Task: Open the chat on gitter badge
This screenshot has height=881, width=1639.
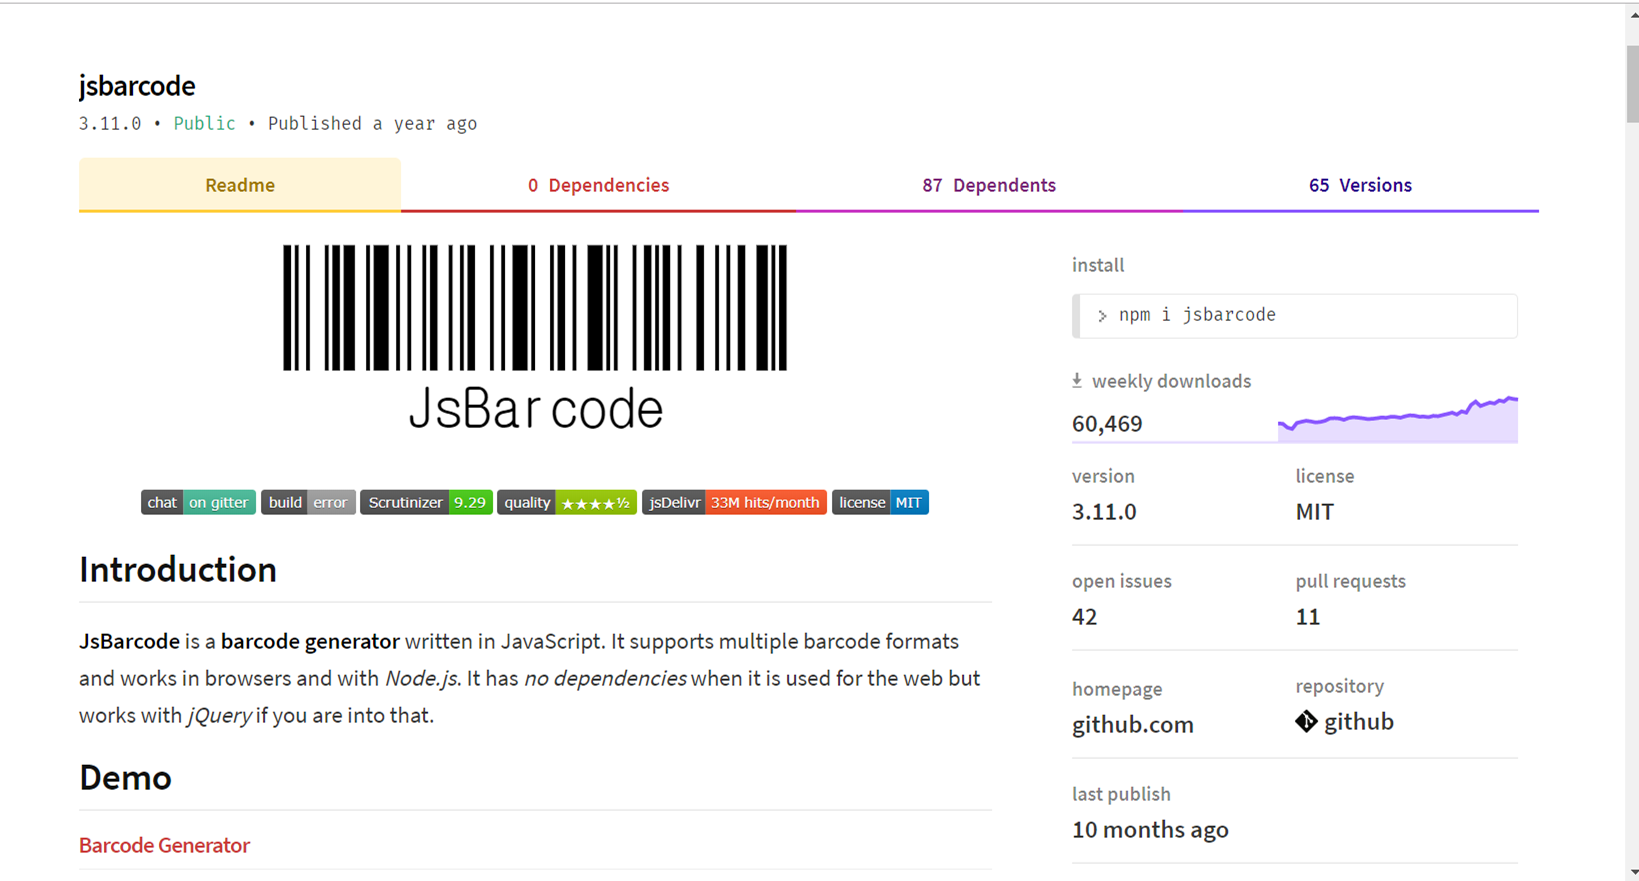Action: coord(198,502)
